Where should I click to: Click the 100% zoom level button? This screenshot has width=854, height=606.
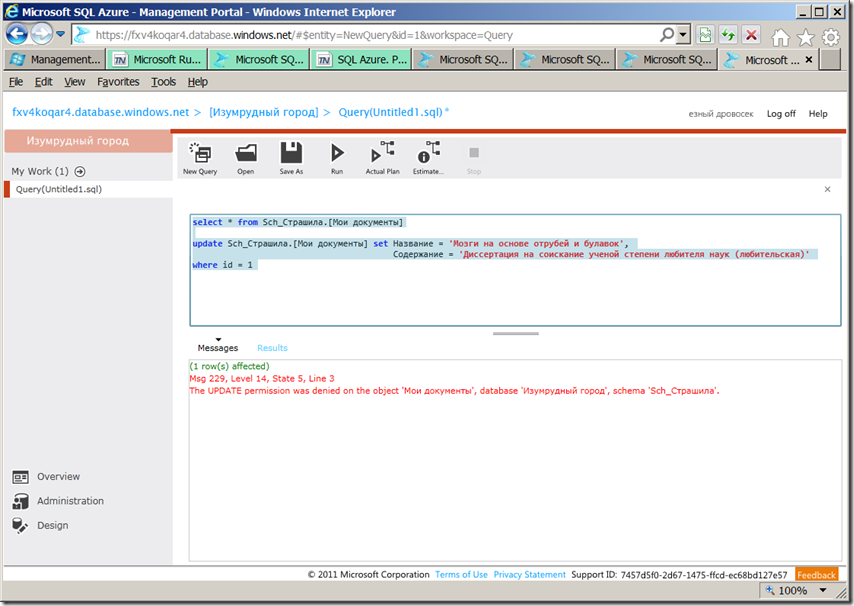tap(787, 590)
